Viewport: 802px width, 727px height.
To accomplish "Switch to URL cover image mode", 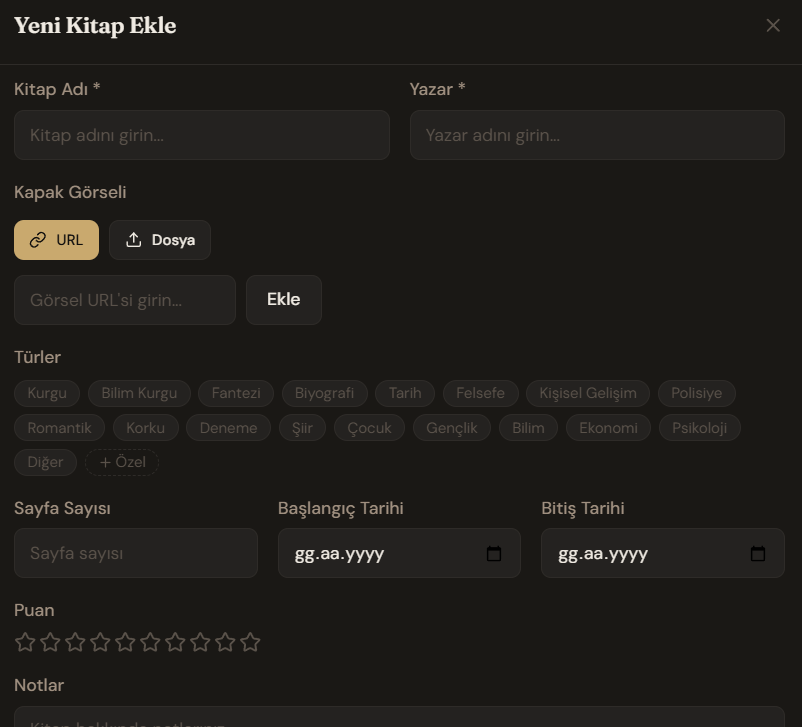I will click(x=56, y=240).
